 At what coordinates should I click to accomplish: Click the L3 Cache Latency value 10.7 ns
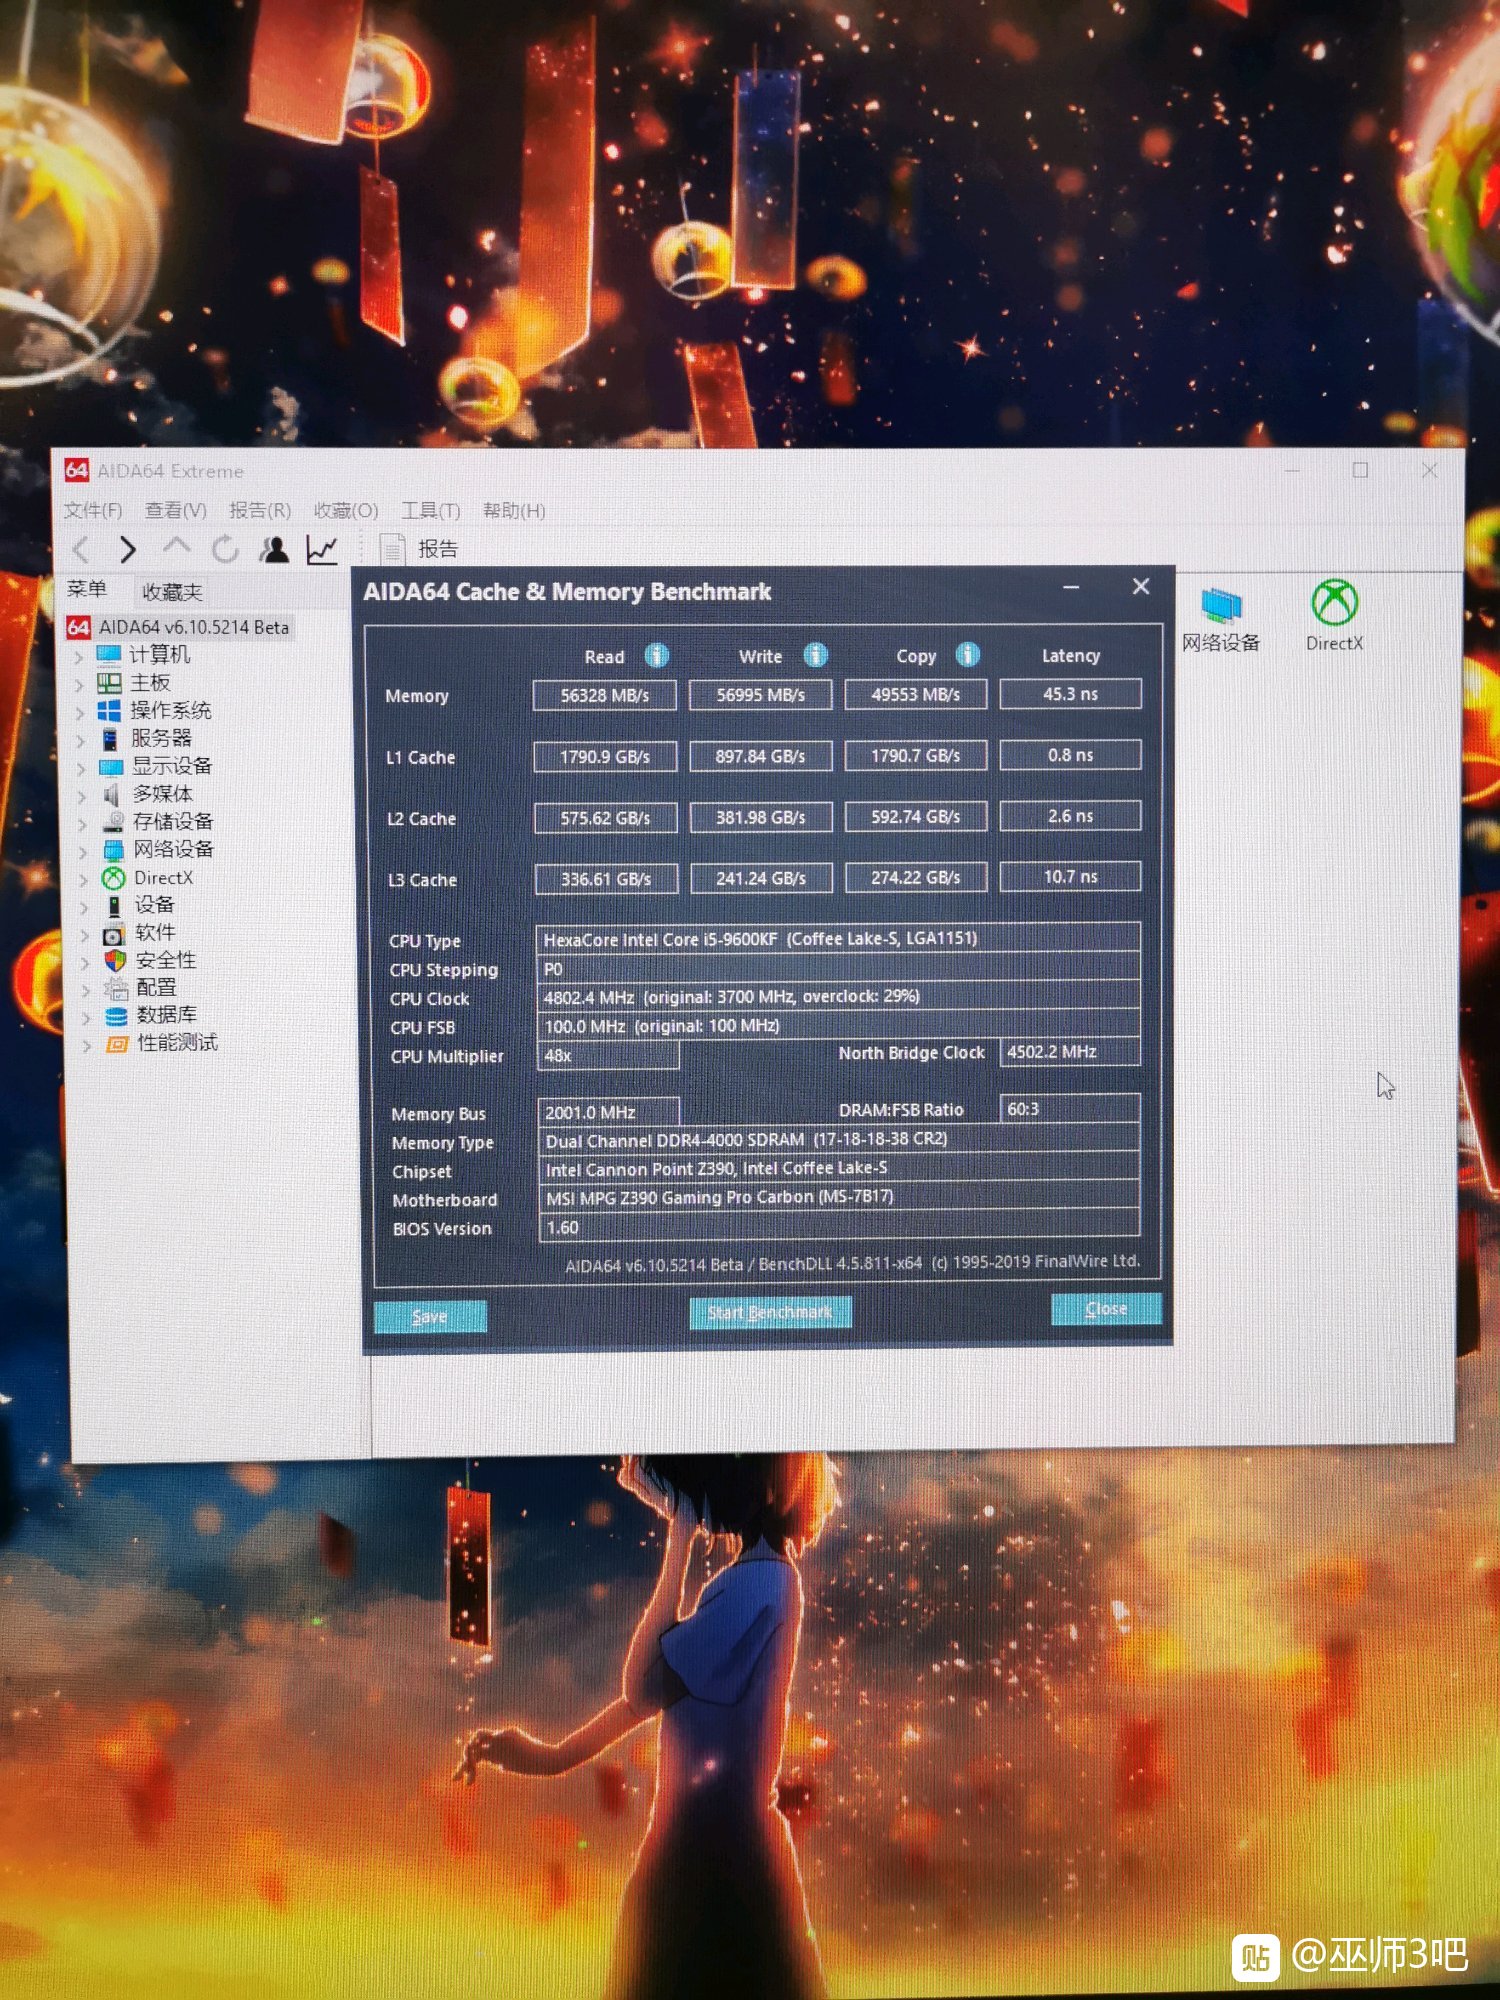(x=1070, y=876)
